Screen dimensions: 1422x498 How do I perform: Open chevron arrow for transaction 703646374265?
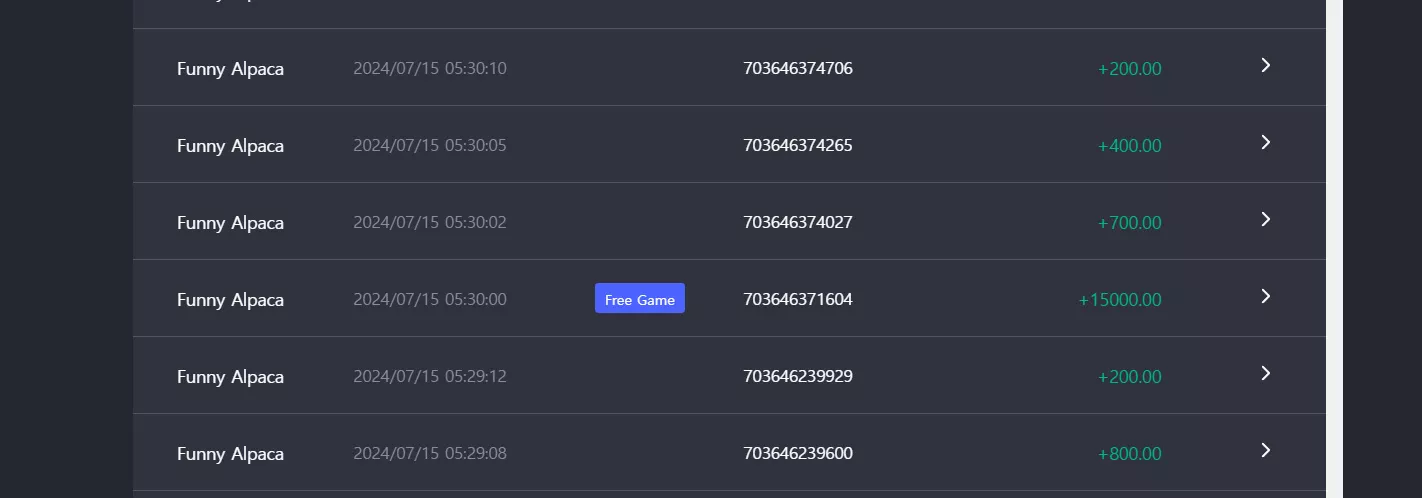[1265, 142]
